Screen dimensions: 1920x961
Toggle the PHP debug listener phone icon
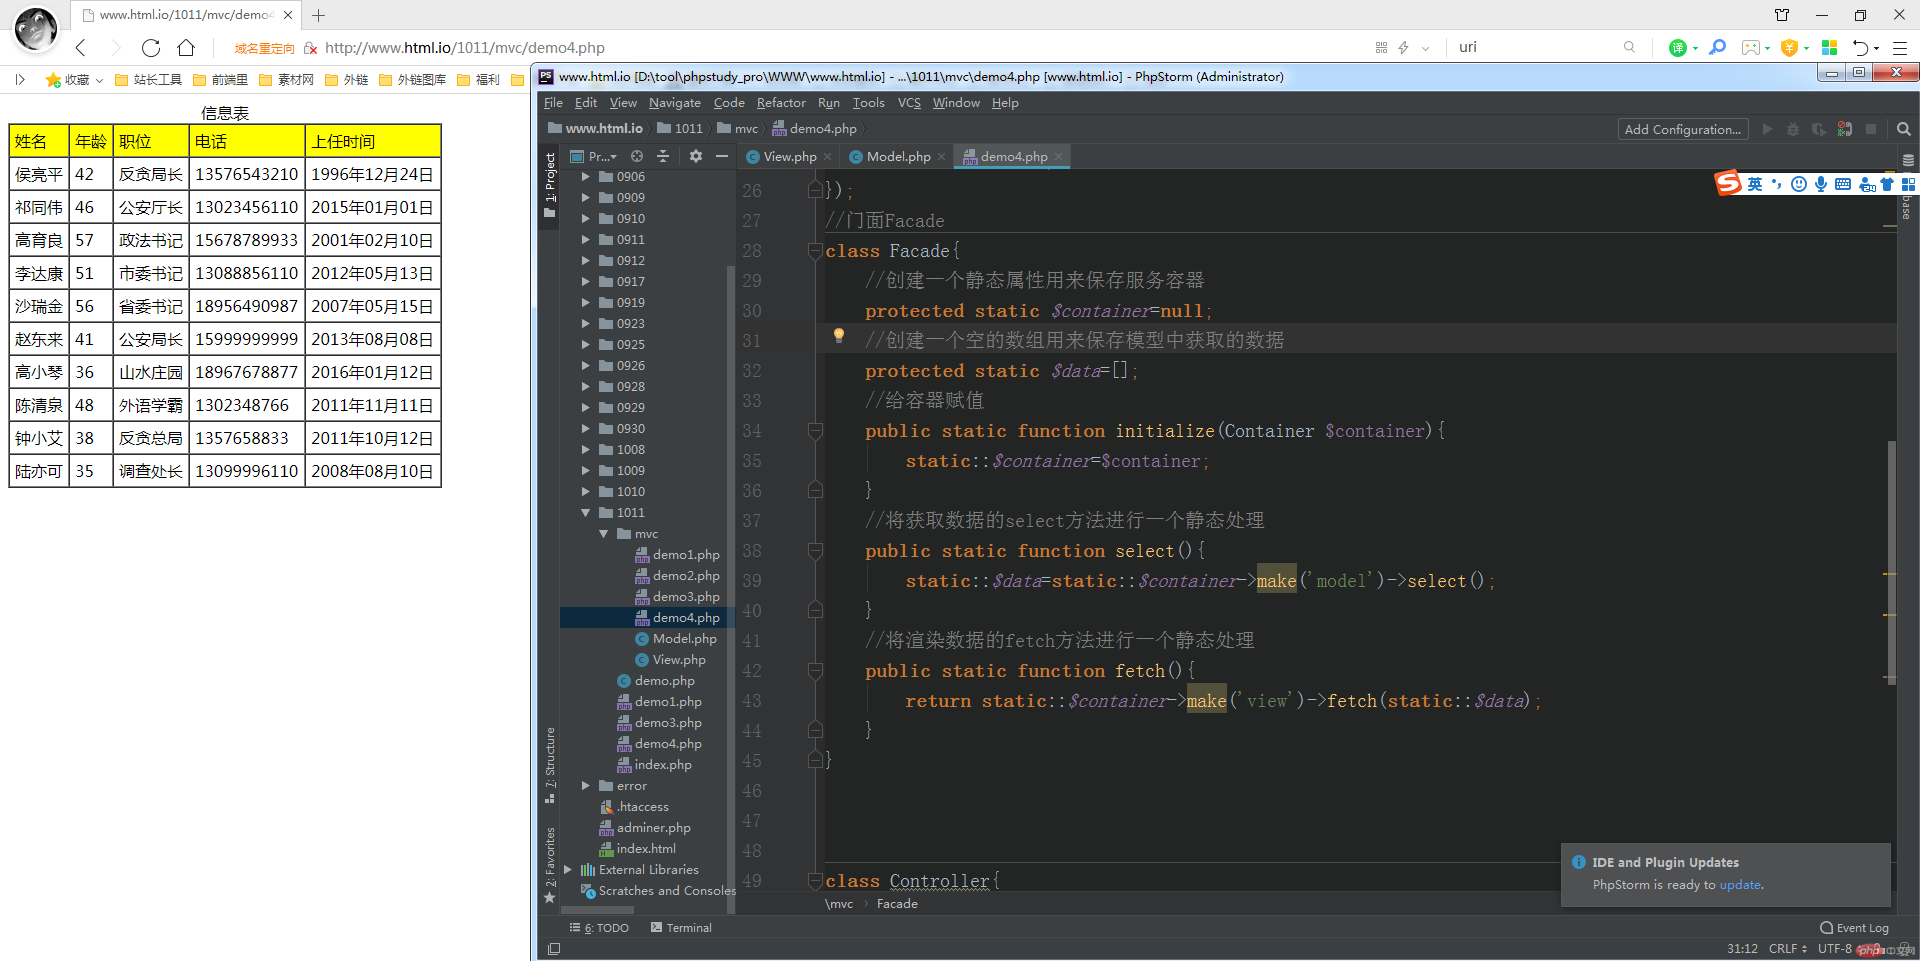click(x=1845, y=129)
